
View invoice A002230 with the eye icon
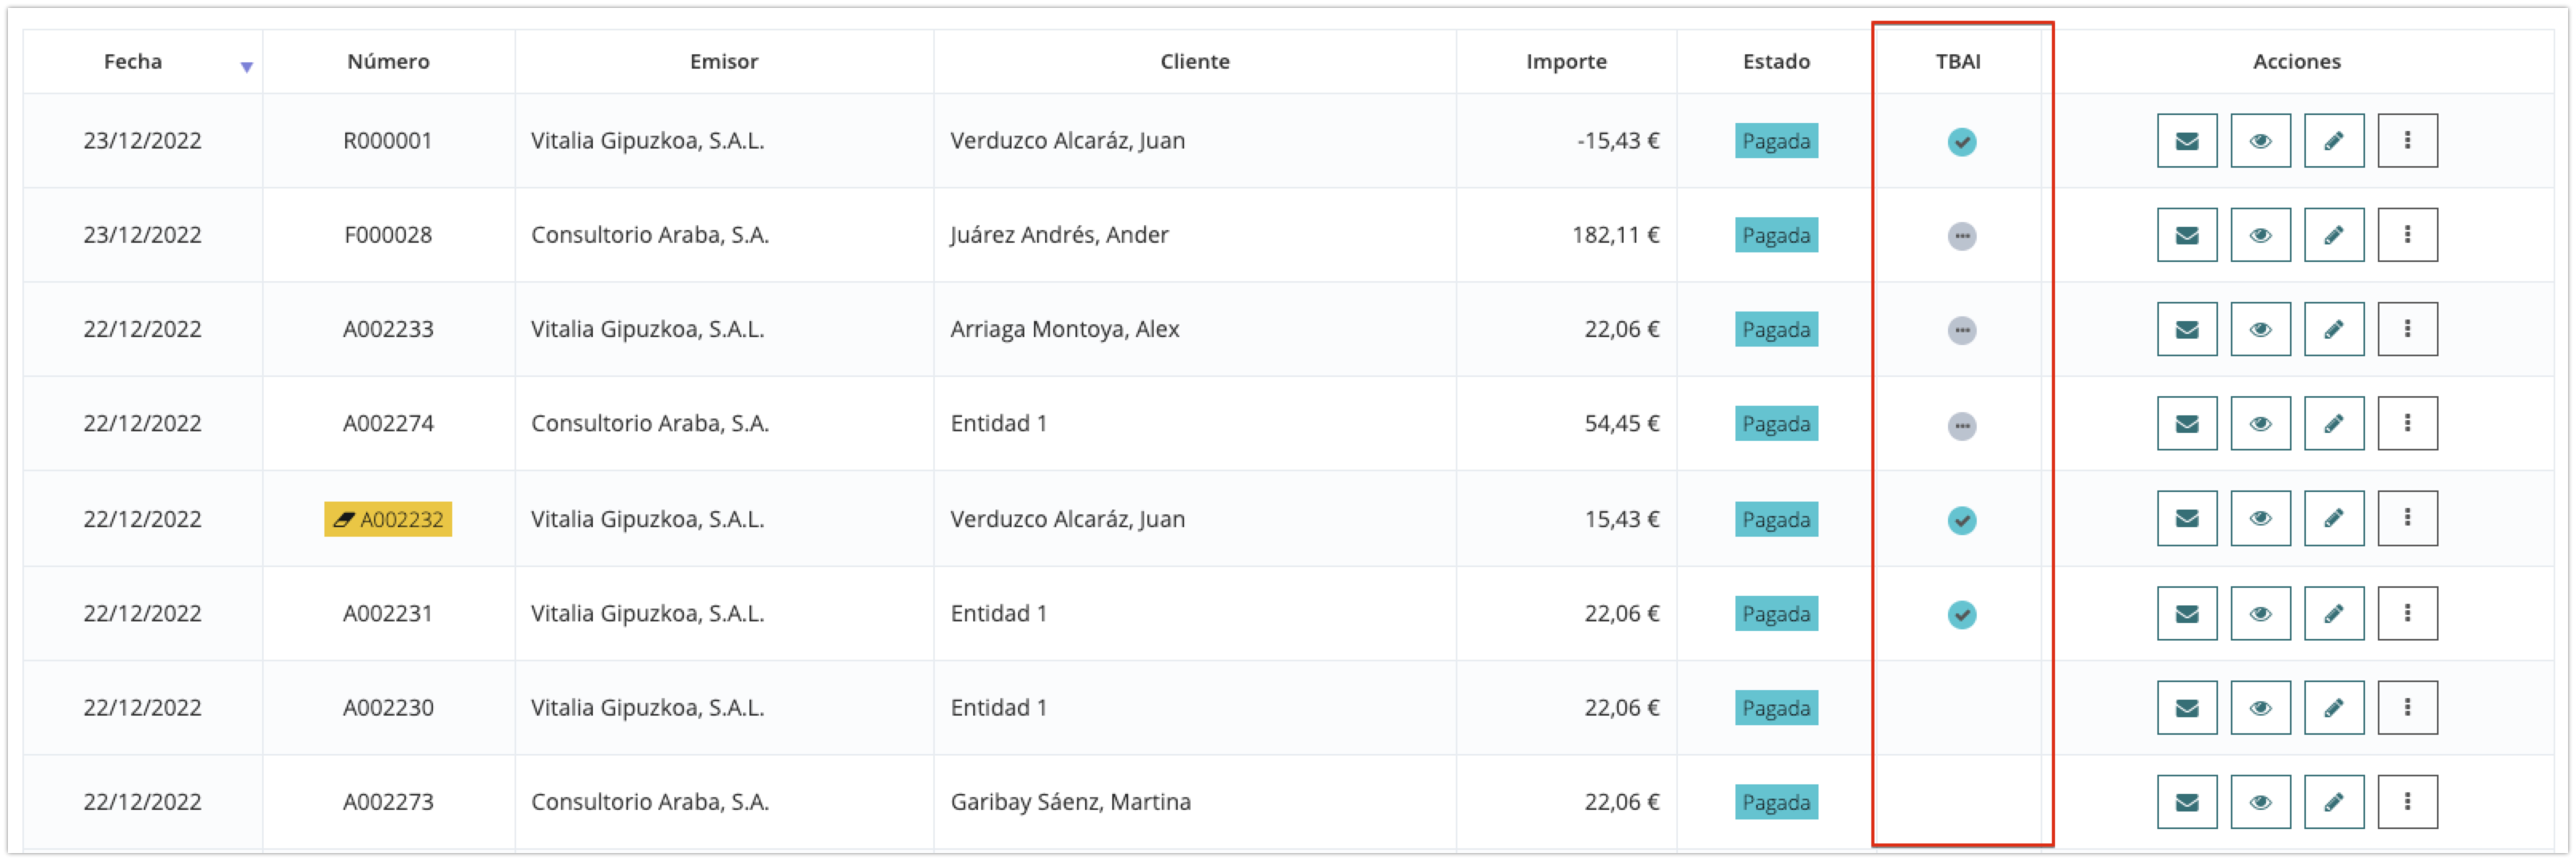(2260, 707)
